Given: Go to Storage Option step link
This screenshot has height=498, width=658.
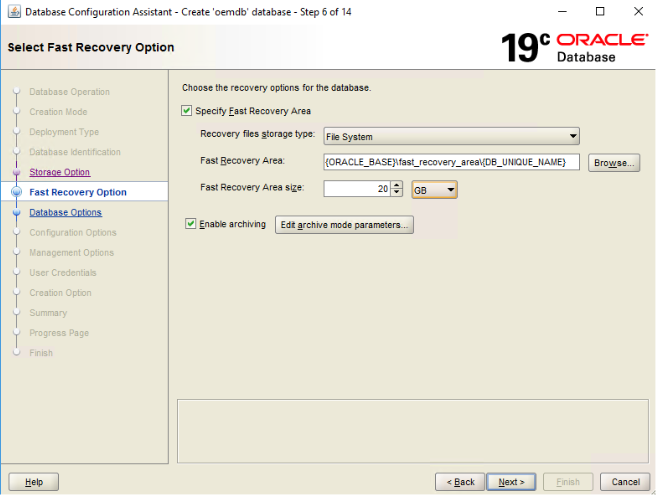Looking at the screenshot, I should click(59, 172).
